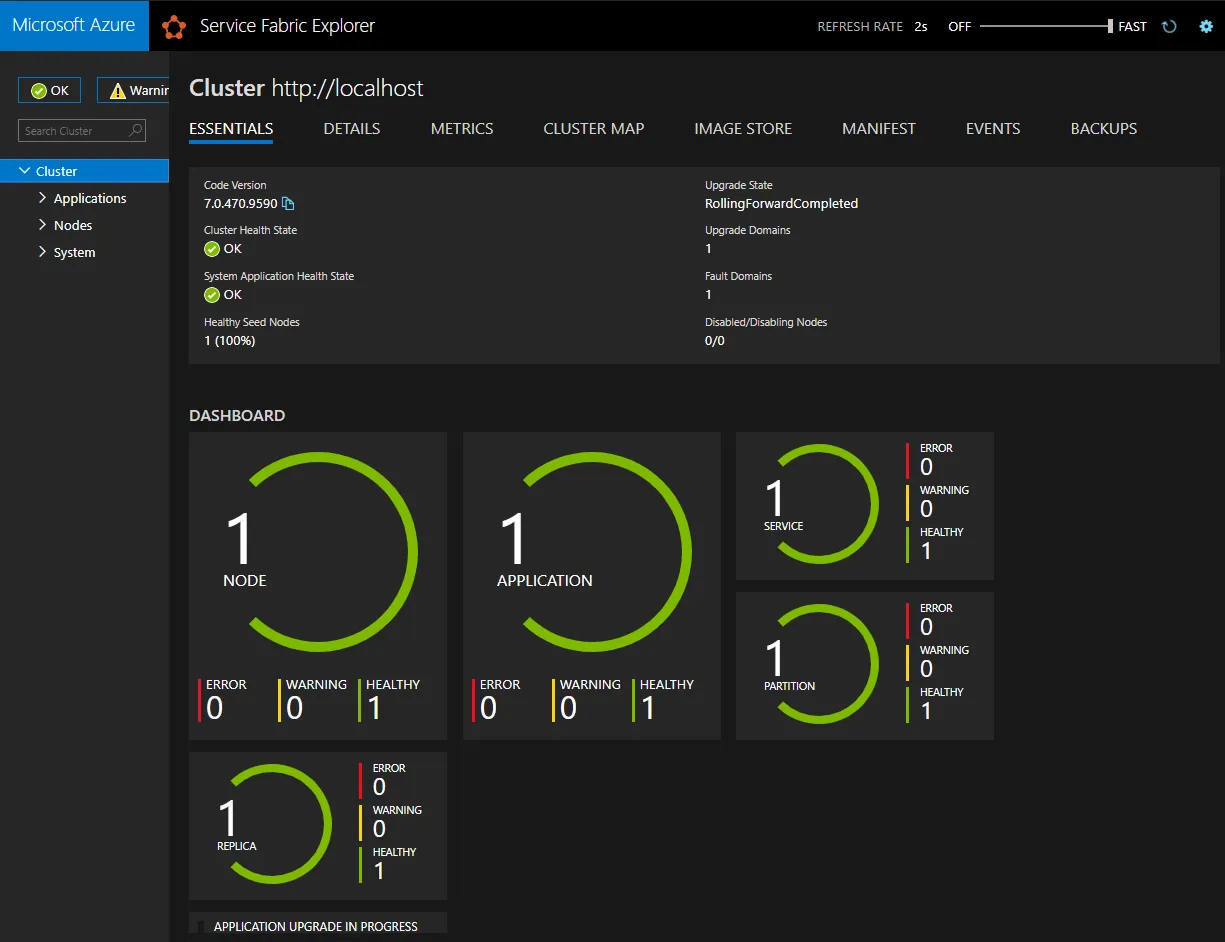Open the Backups tab
Screen dimensions: 1225x942
(1104, 129)
